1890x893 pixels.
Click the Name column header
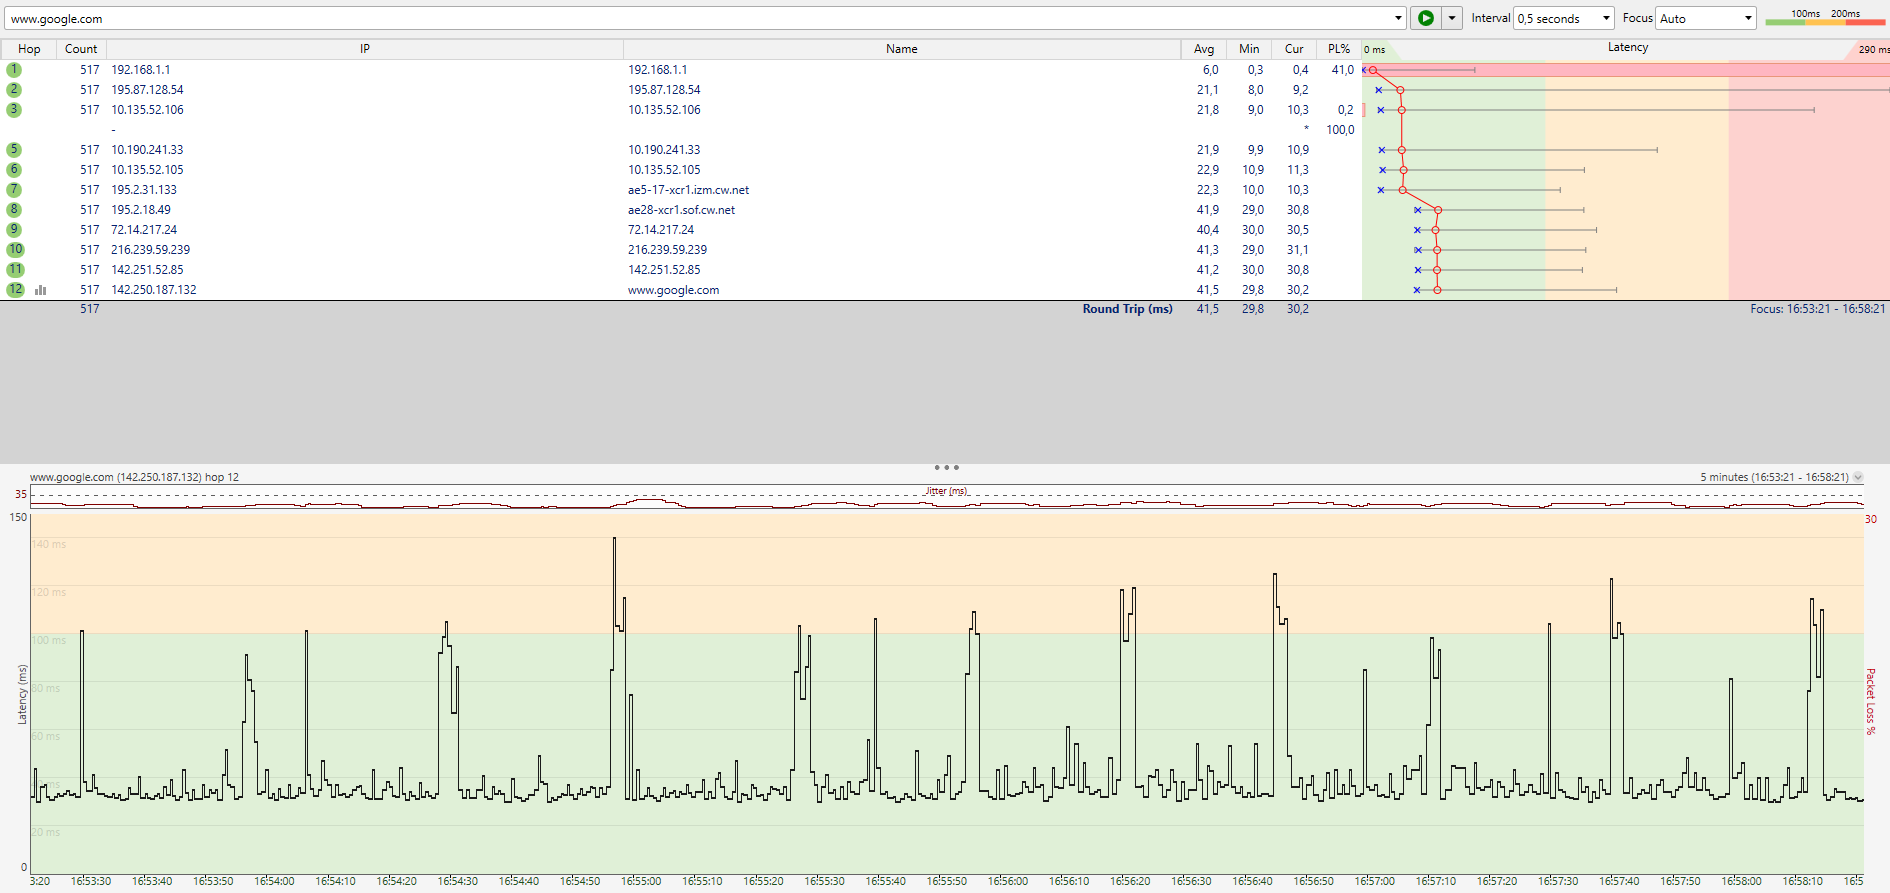[902, 49]
